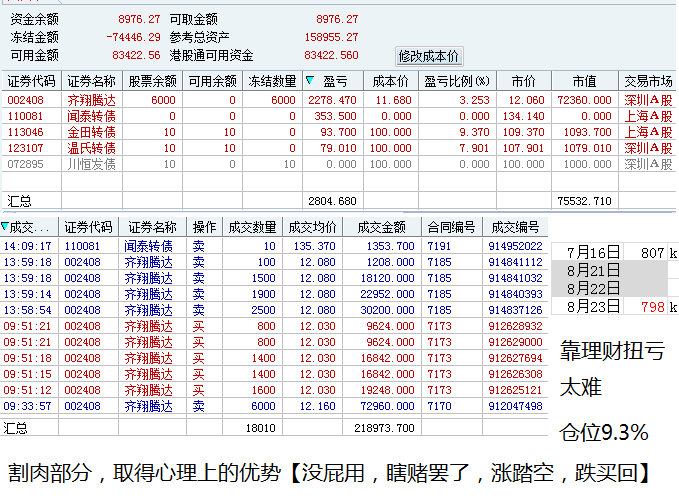Click trade amount 72960.000 cell
The height and width of the screenshot is (498, 679).
[388, 406]
